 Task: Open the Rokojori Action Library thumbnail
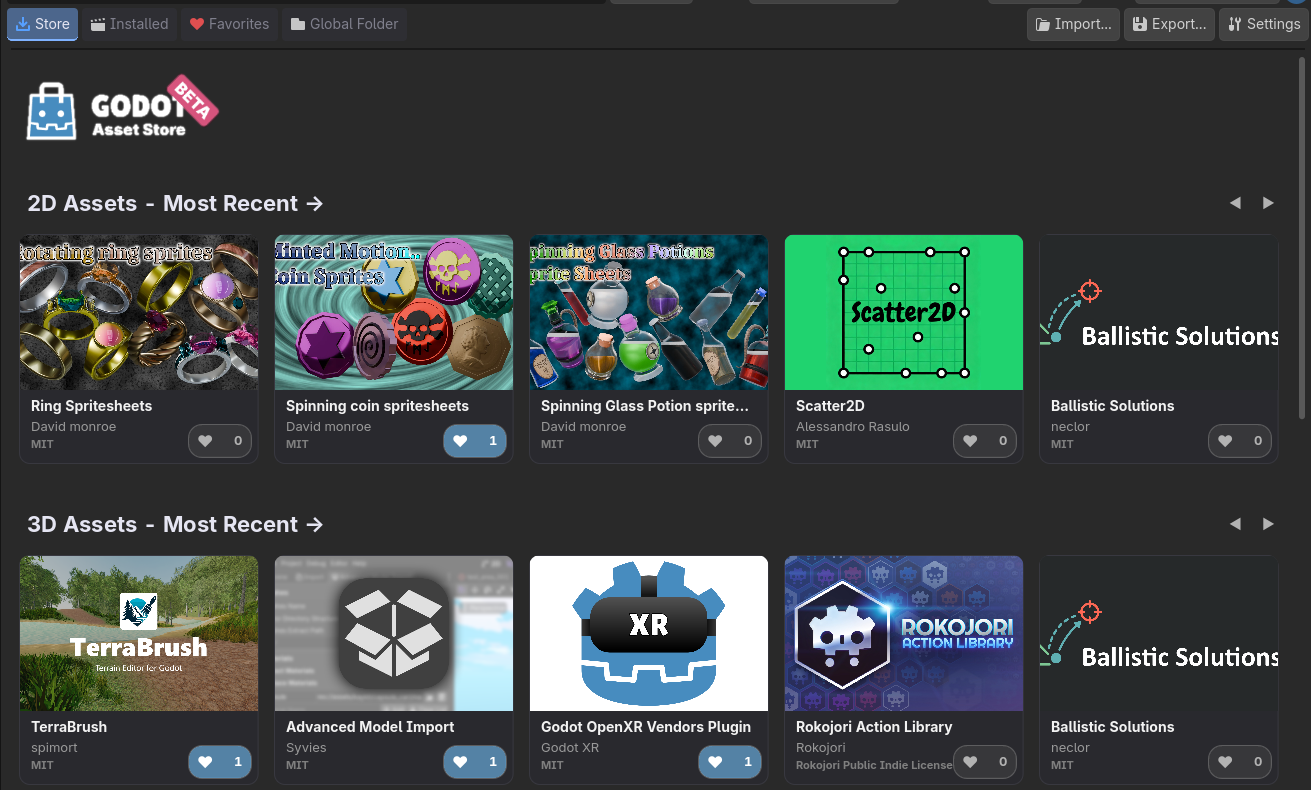pos(904,633)
